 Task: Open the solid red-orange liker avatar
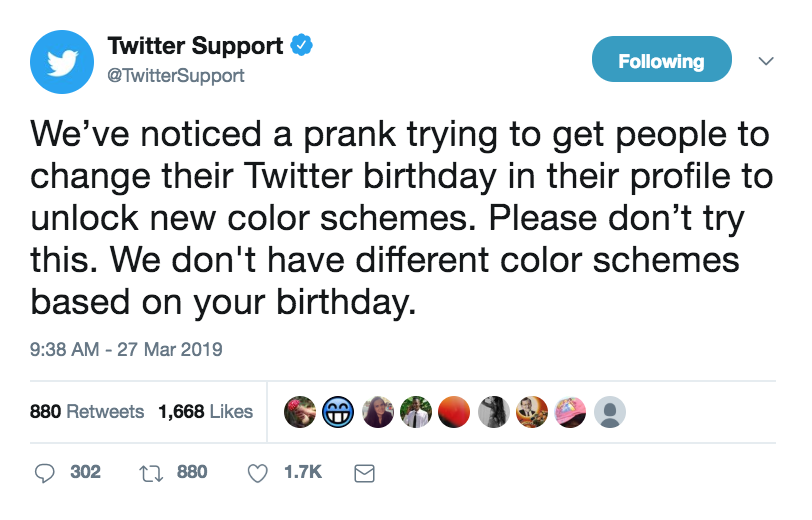[456, 412]
